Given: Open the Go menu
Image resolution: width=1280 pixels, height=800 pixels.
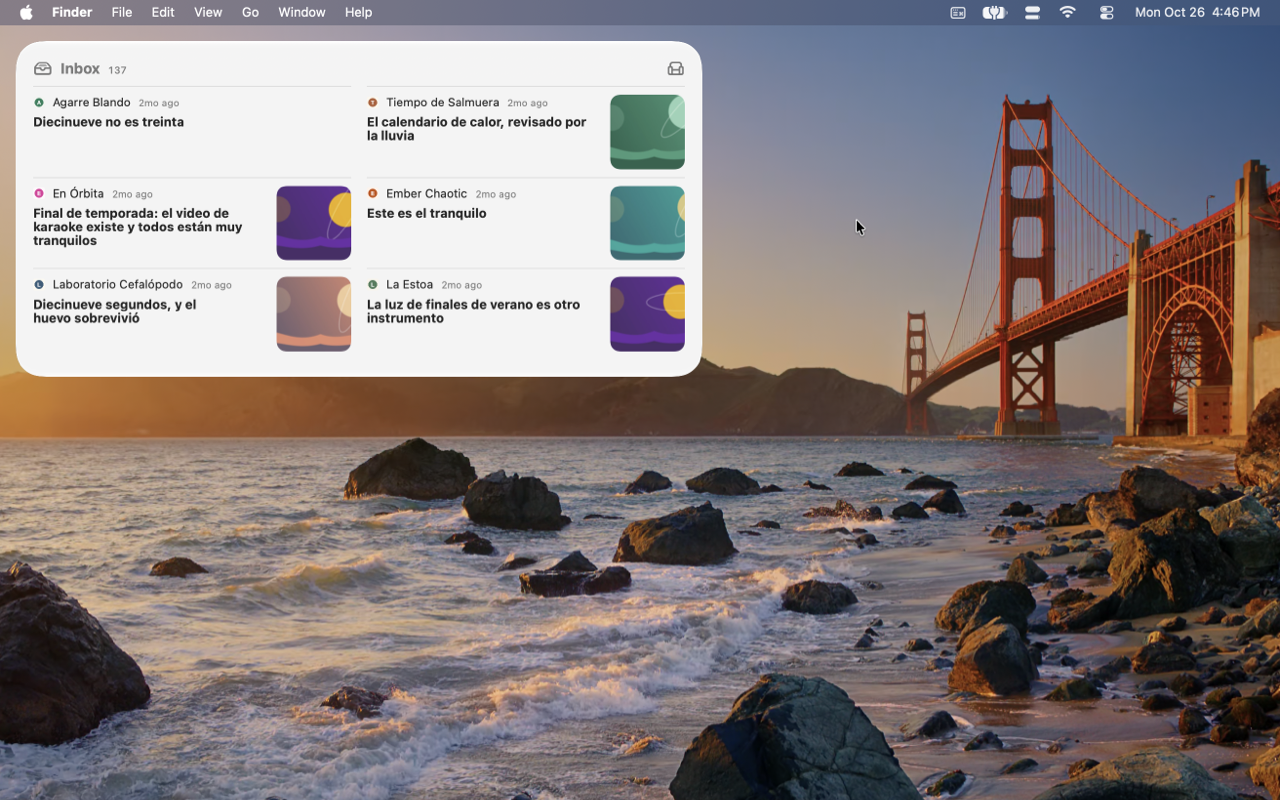Looking at the screenshot, I should 250,12.
